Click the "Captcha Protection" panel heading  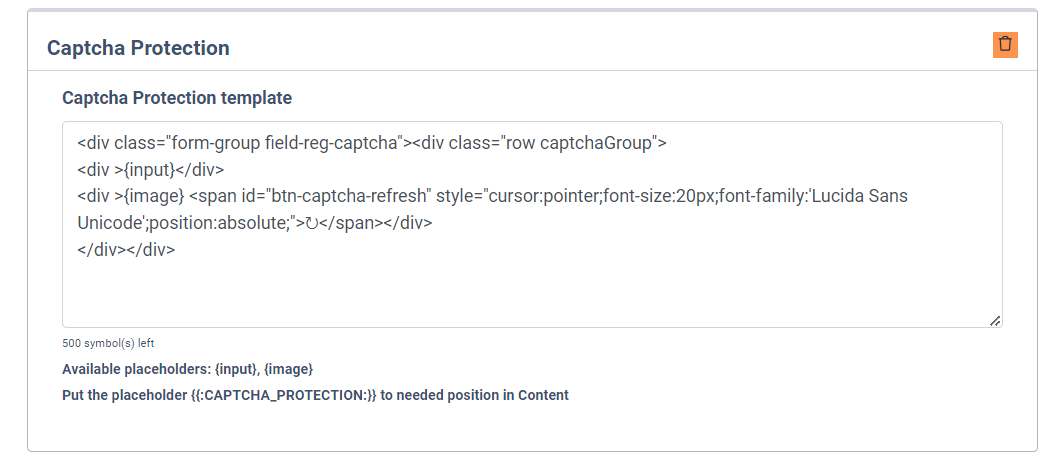pyautogui.click(x=138, y=48)
